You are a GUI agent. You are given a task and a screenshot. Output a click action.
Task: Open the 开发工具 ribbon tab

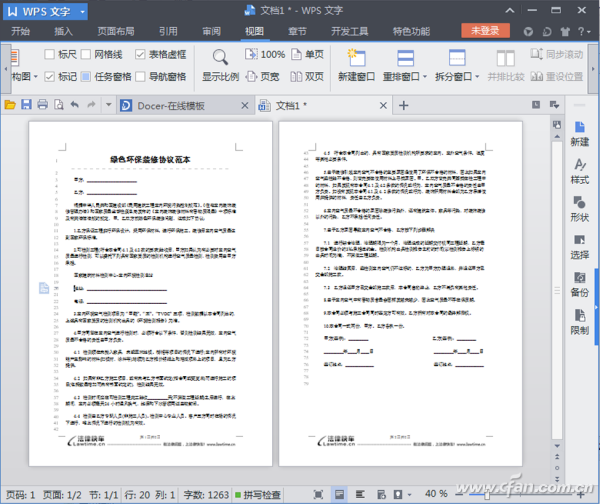[349, 31]
